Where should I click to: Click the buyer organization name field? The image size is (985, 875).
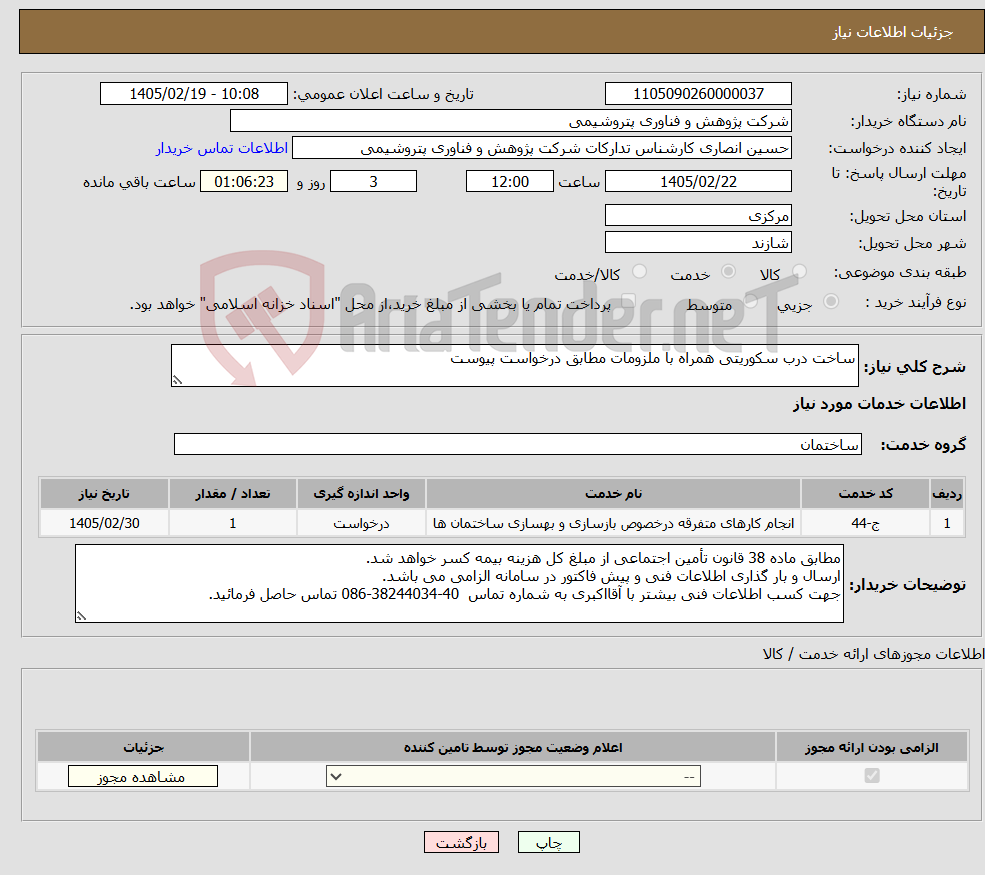[x=511, y=121]
